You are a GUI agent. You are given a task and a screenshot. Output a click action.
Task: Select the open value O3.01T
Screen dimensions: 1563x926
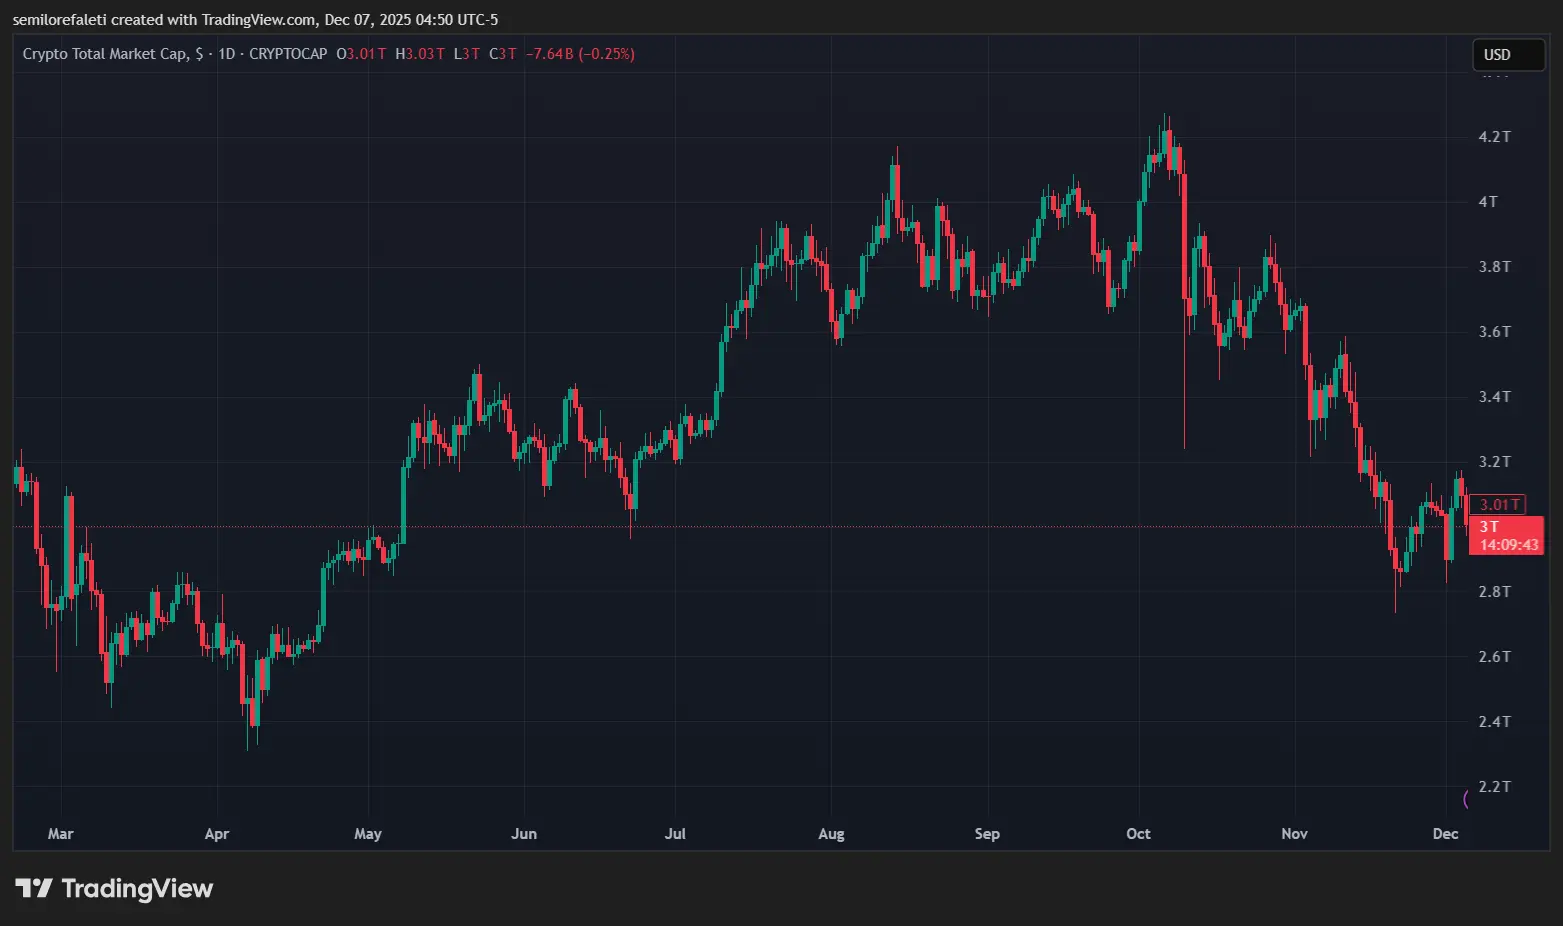click(x=361, y=54)
